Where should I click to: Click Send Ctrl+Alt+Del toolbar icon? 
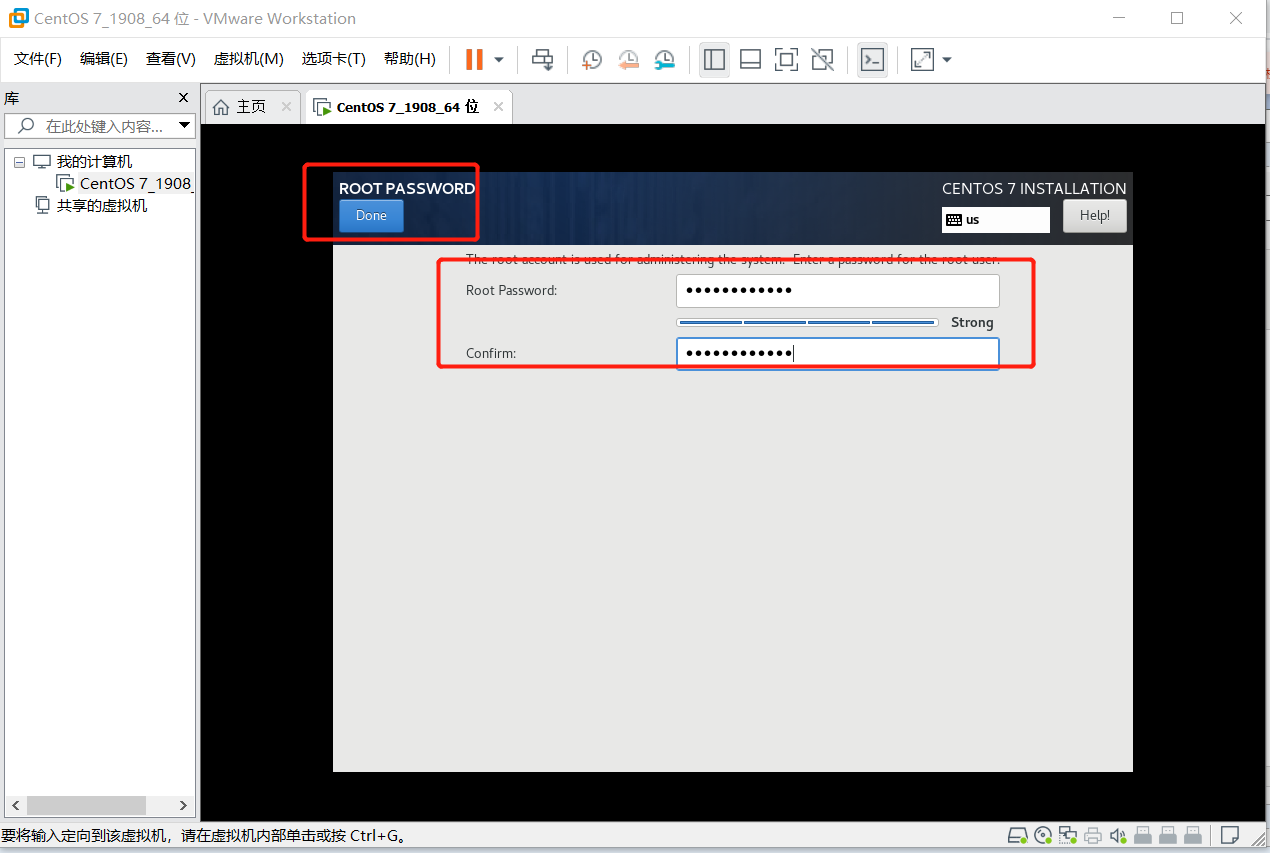coord(542,60)
